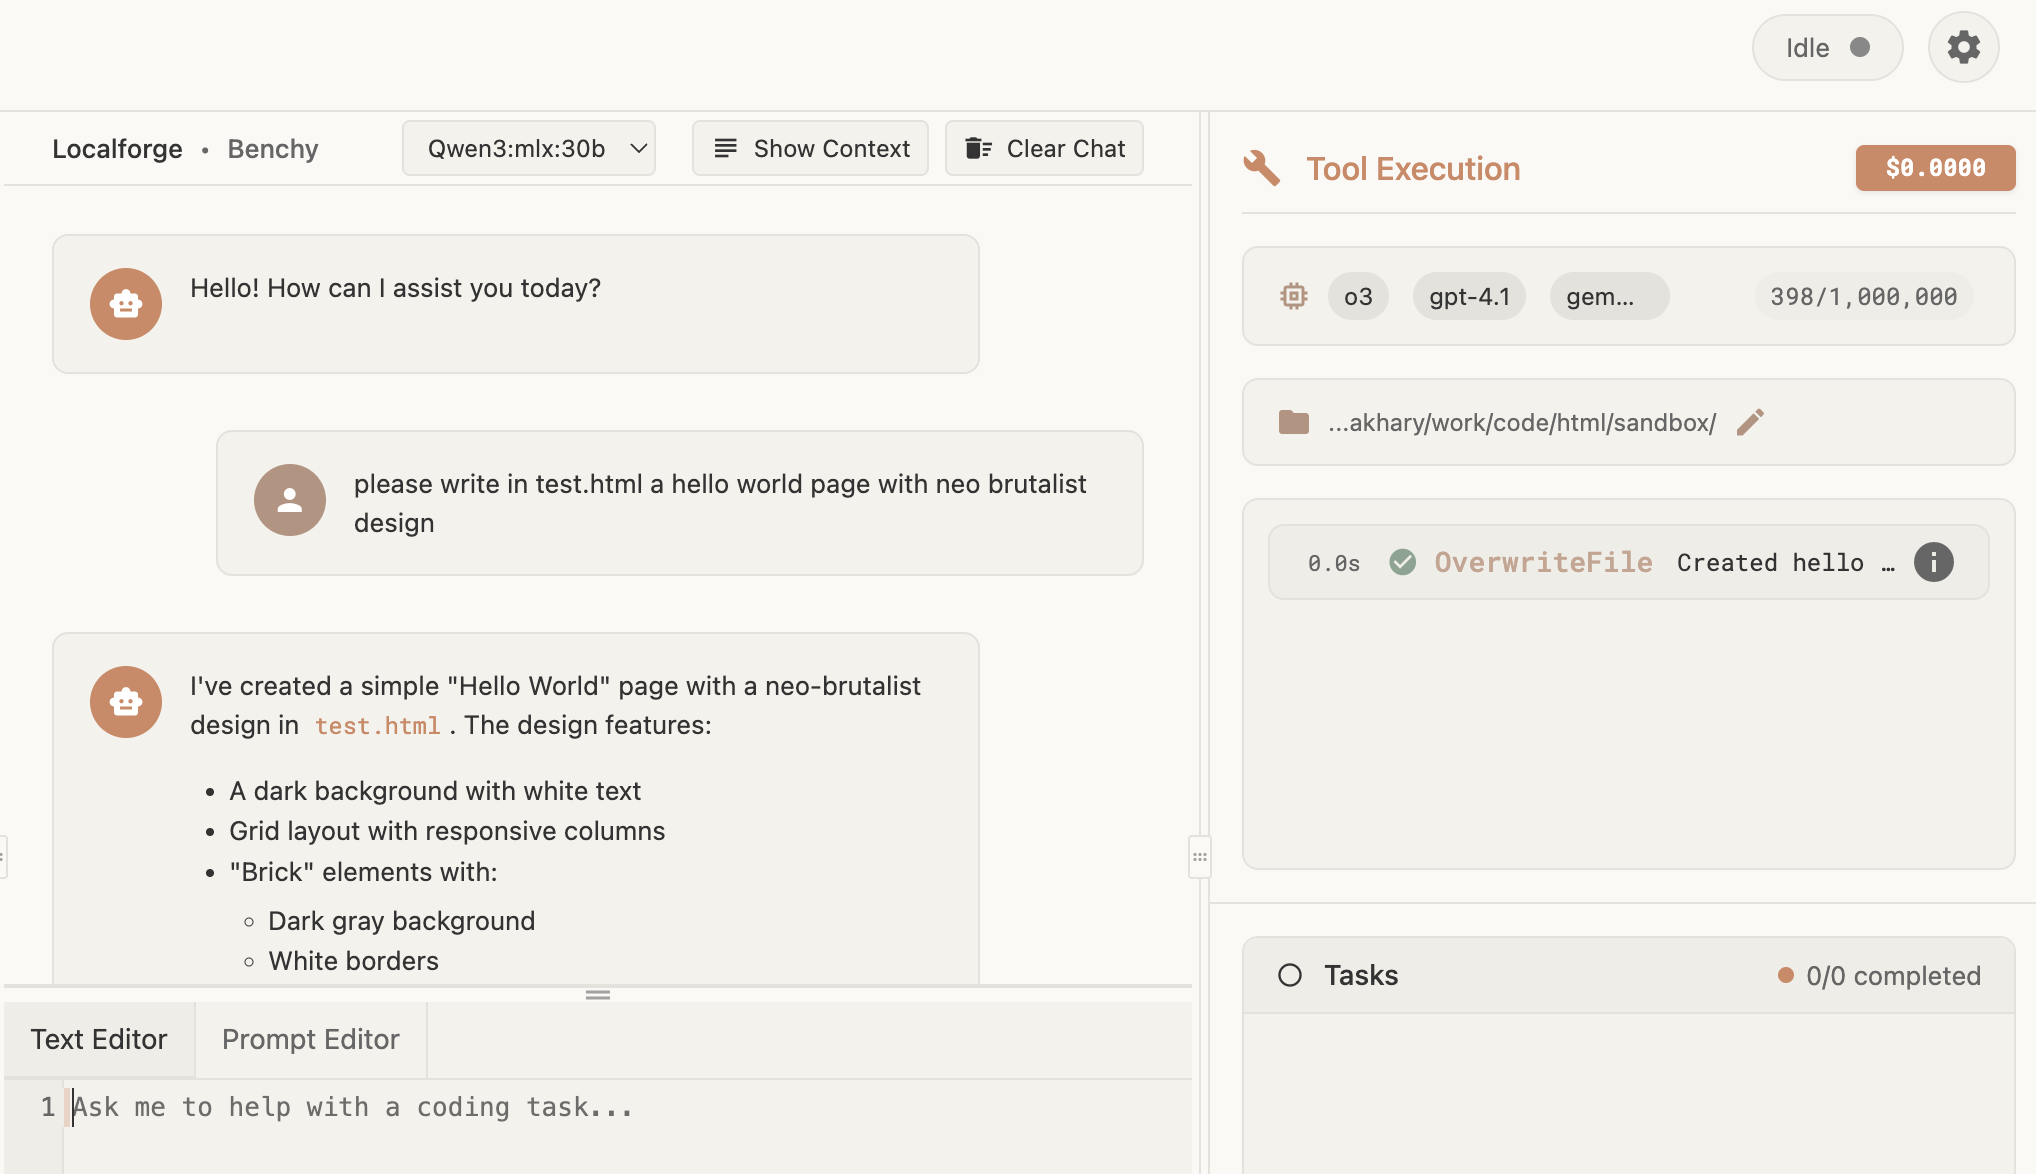
Task: Click the Show Context button
Action: click(810, 148)
